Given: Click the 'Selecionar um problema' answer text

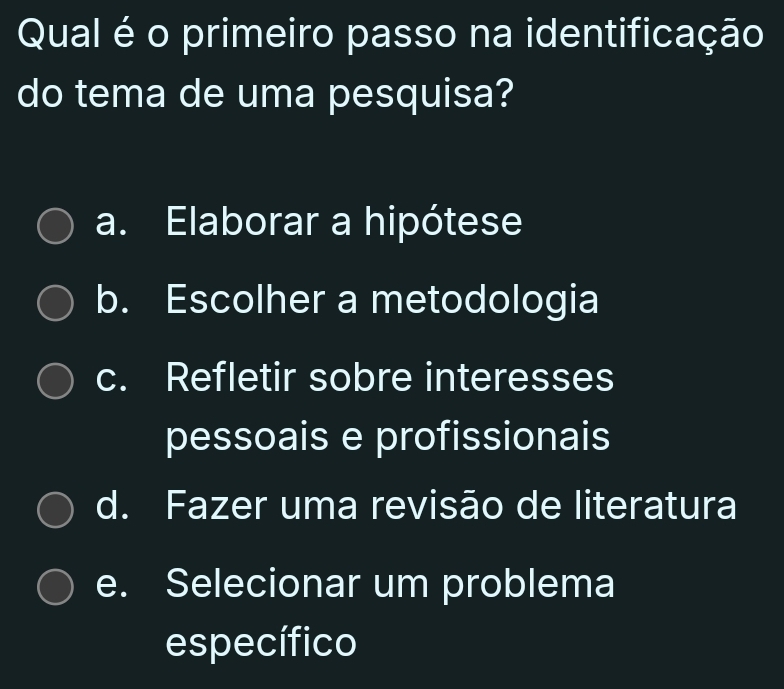Looking at the screenshot, I should pyautogui.click(x=390, y=584).
